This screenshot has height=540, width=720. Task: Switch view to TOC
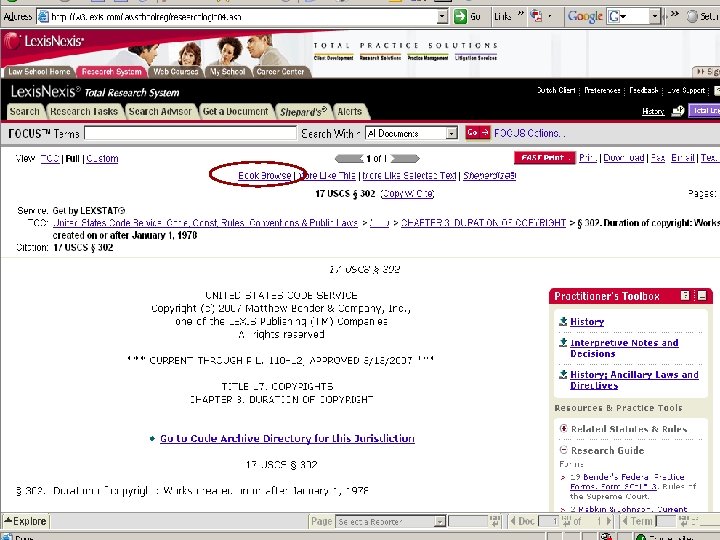tap(50, 158)
